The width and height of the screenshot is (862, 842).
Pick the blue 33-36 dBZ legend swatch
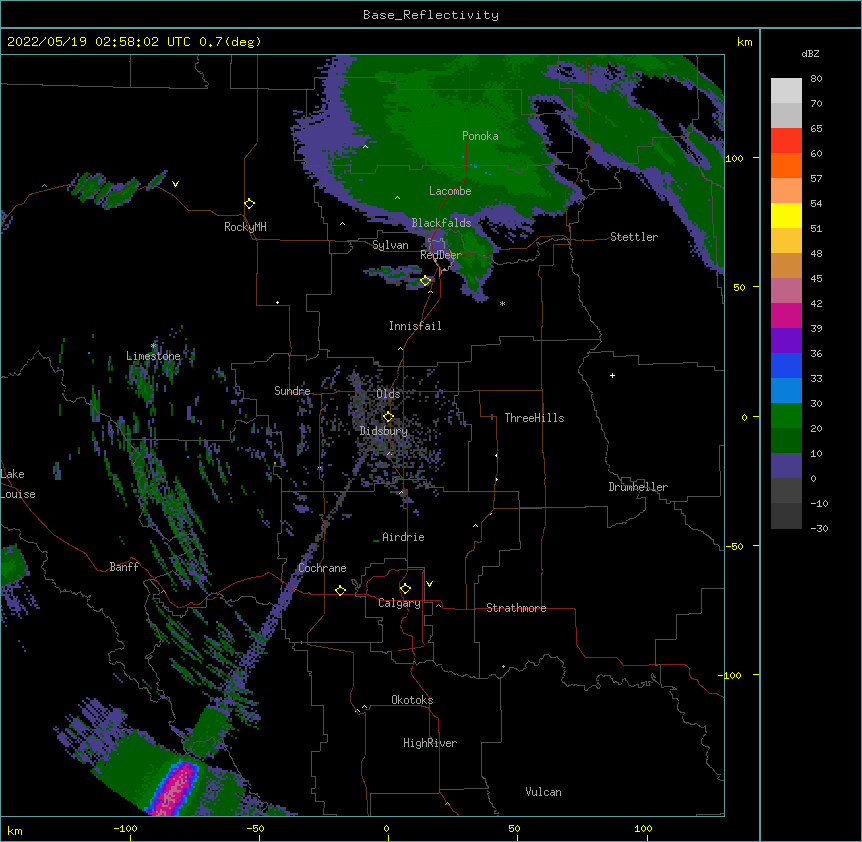(x=786, y=365)
